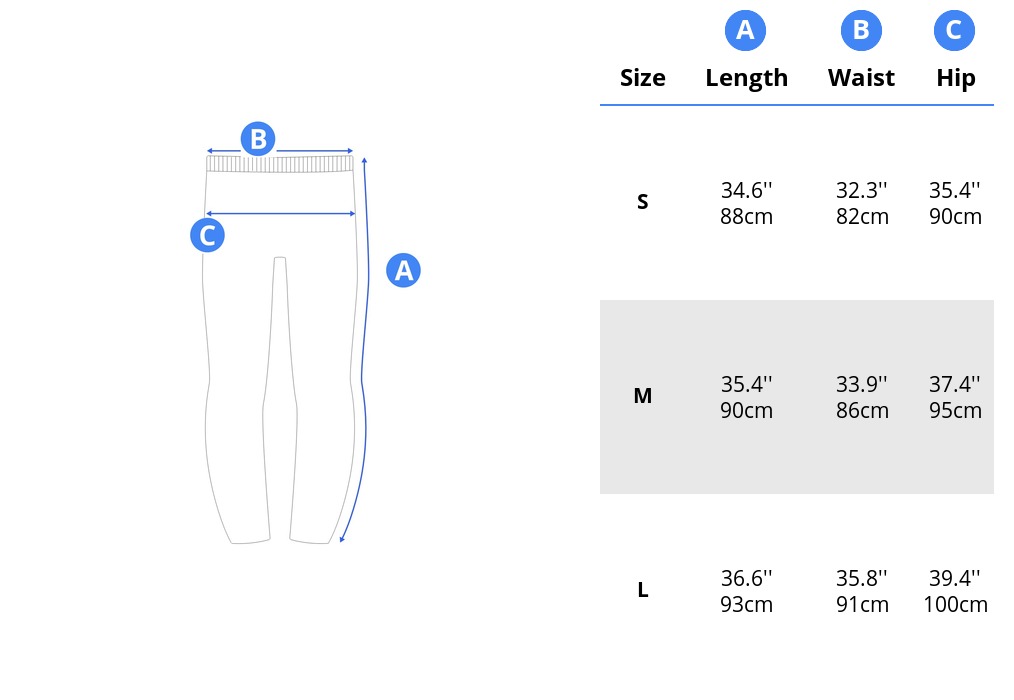Click the Hip column header

coord(955,78)
